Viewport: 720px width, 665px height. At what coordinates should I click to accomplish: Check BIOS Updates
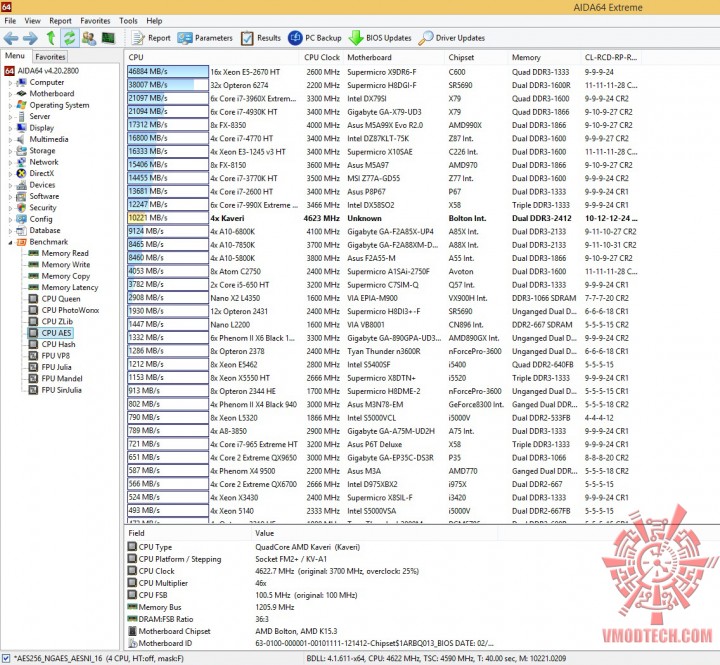(380, 38)
